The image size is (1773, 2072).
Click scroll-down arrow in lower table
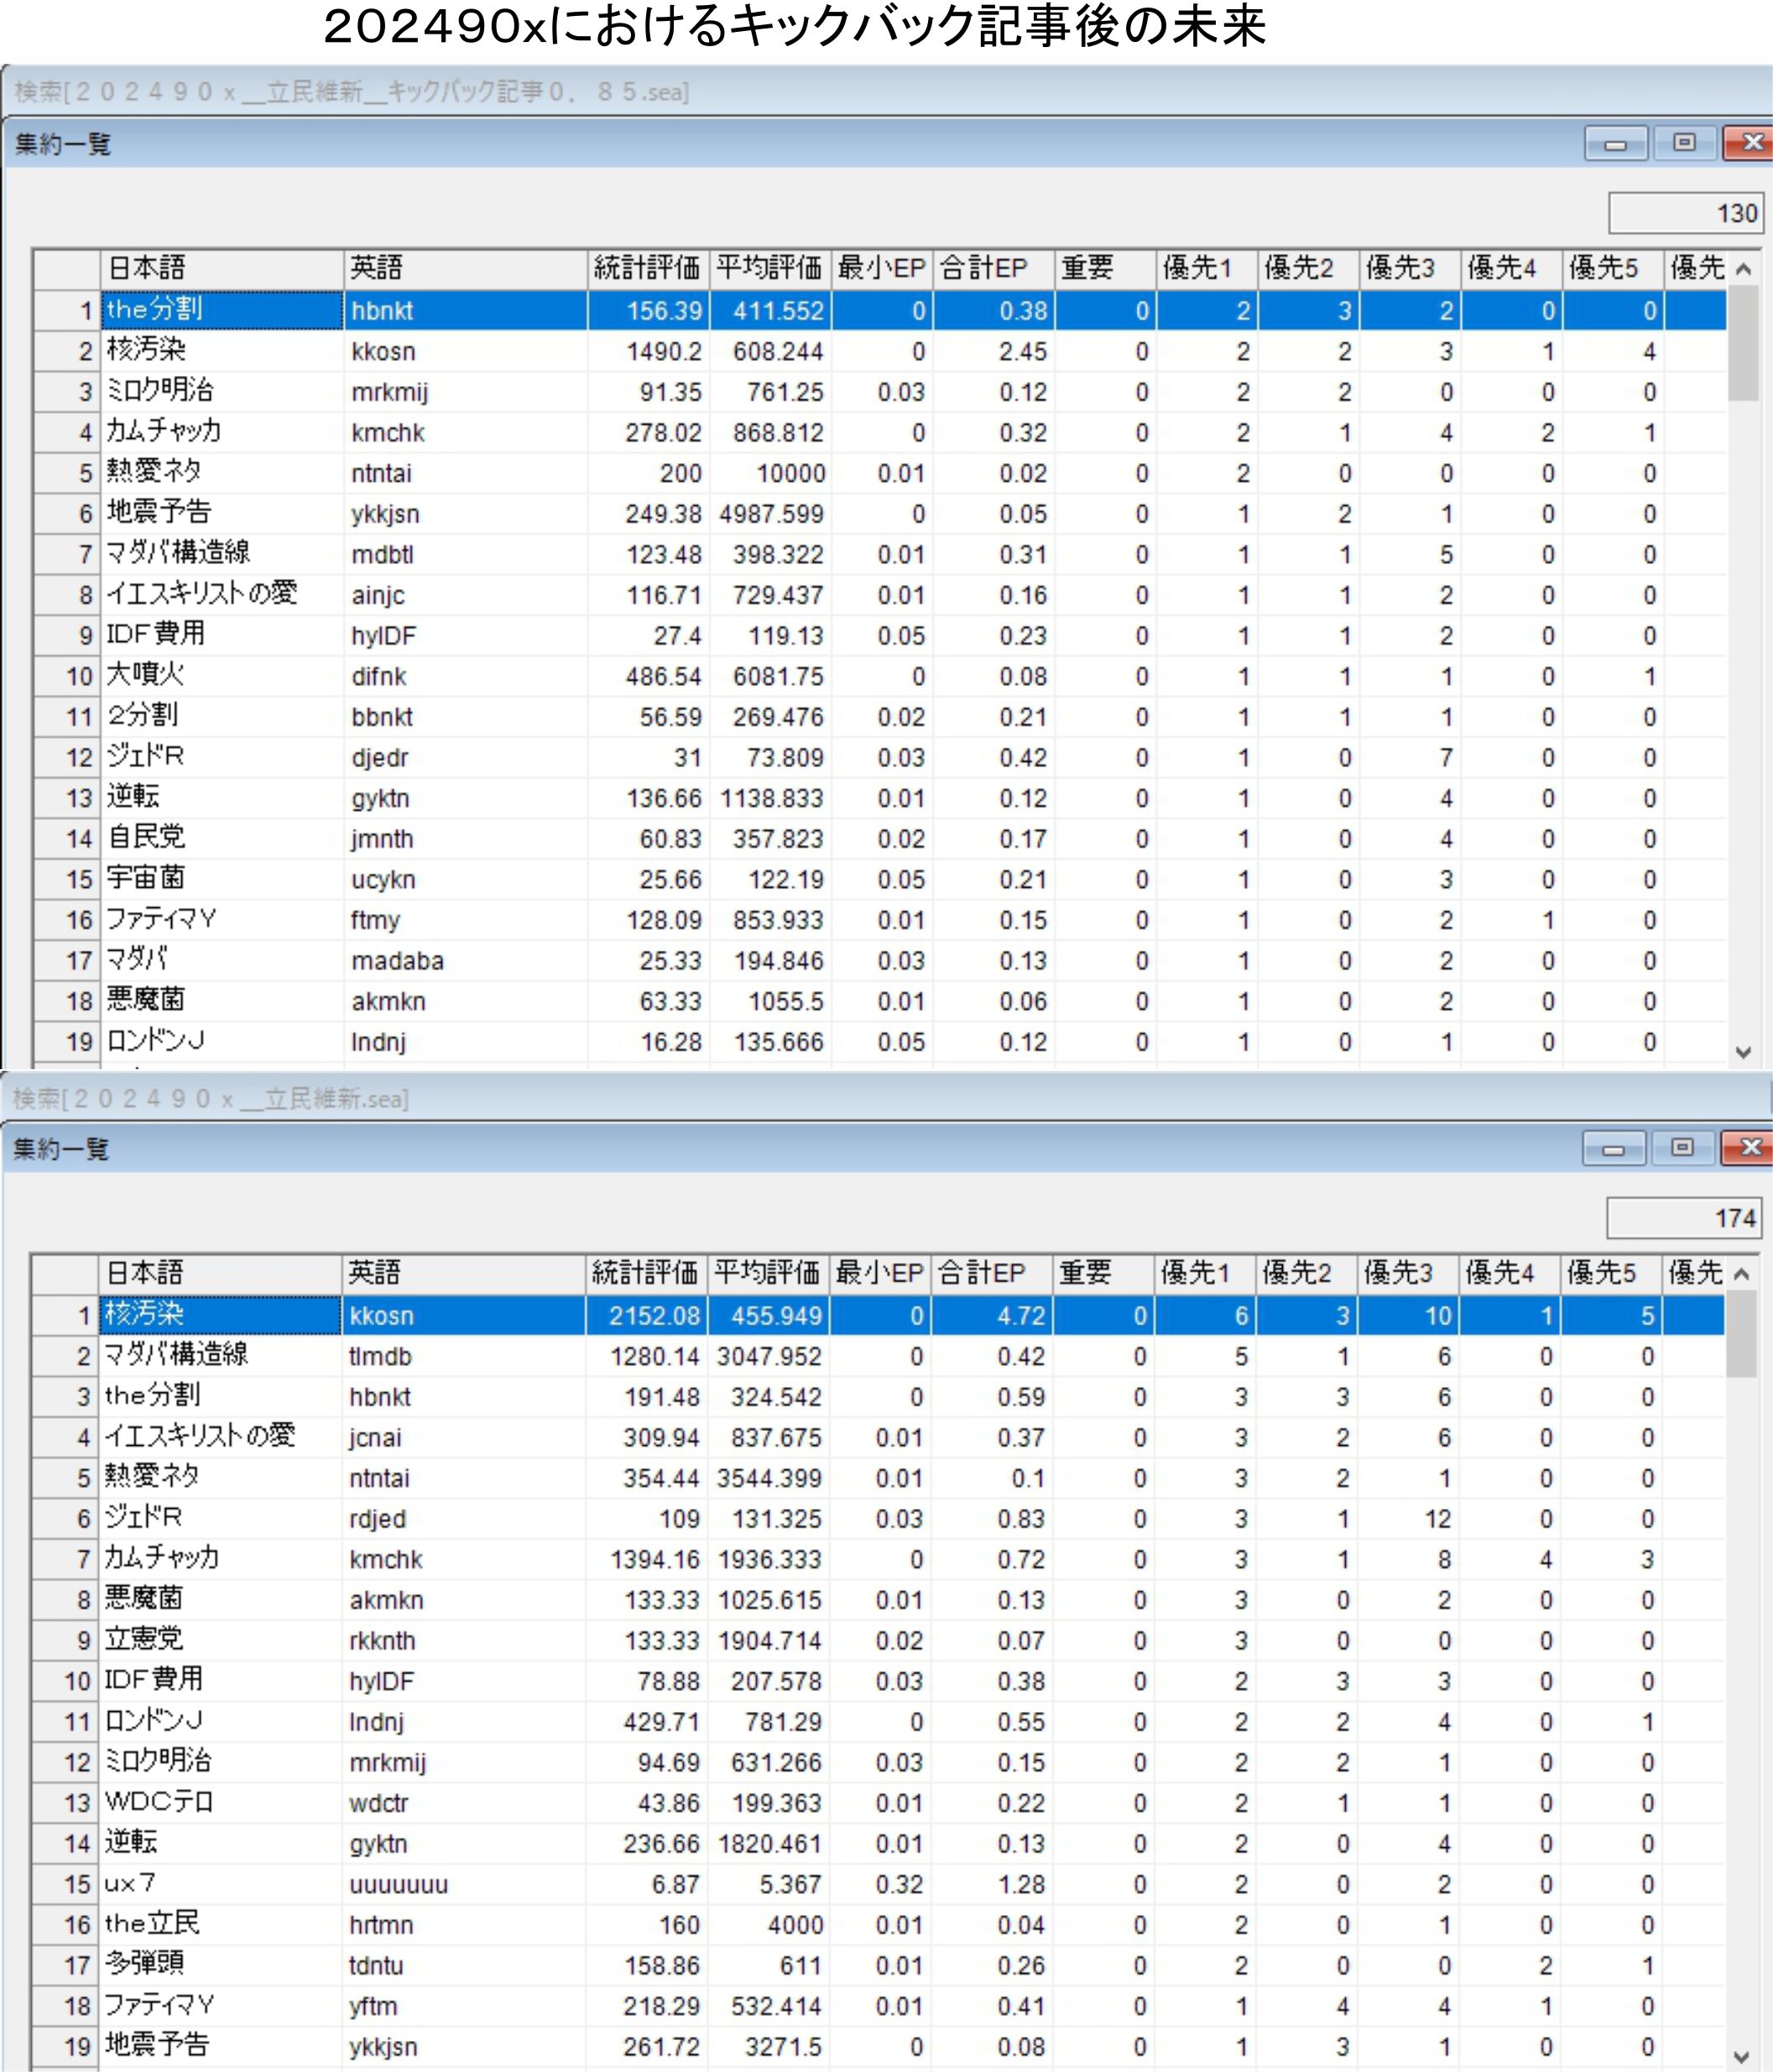click(1741, 2058)
